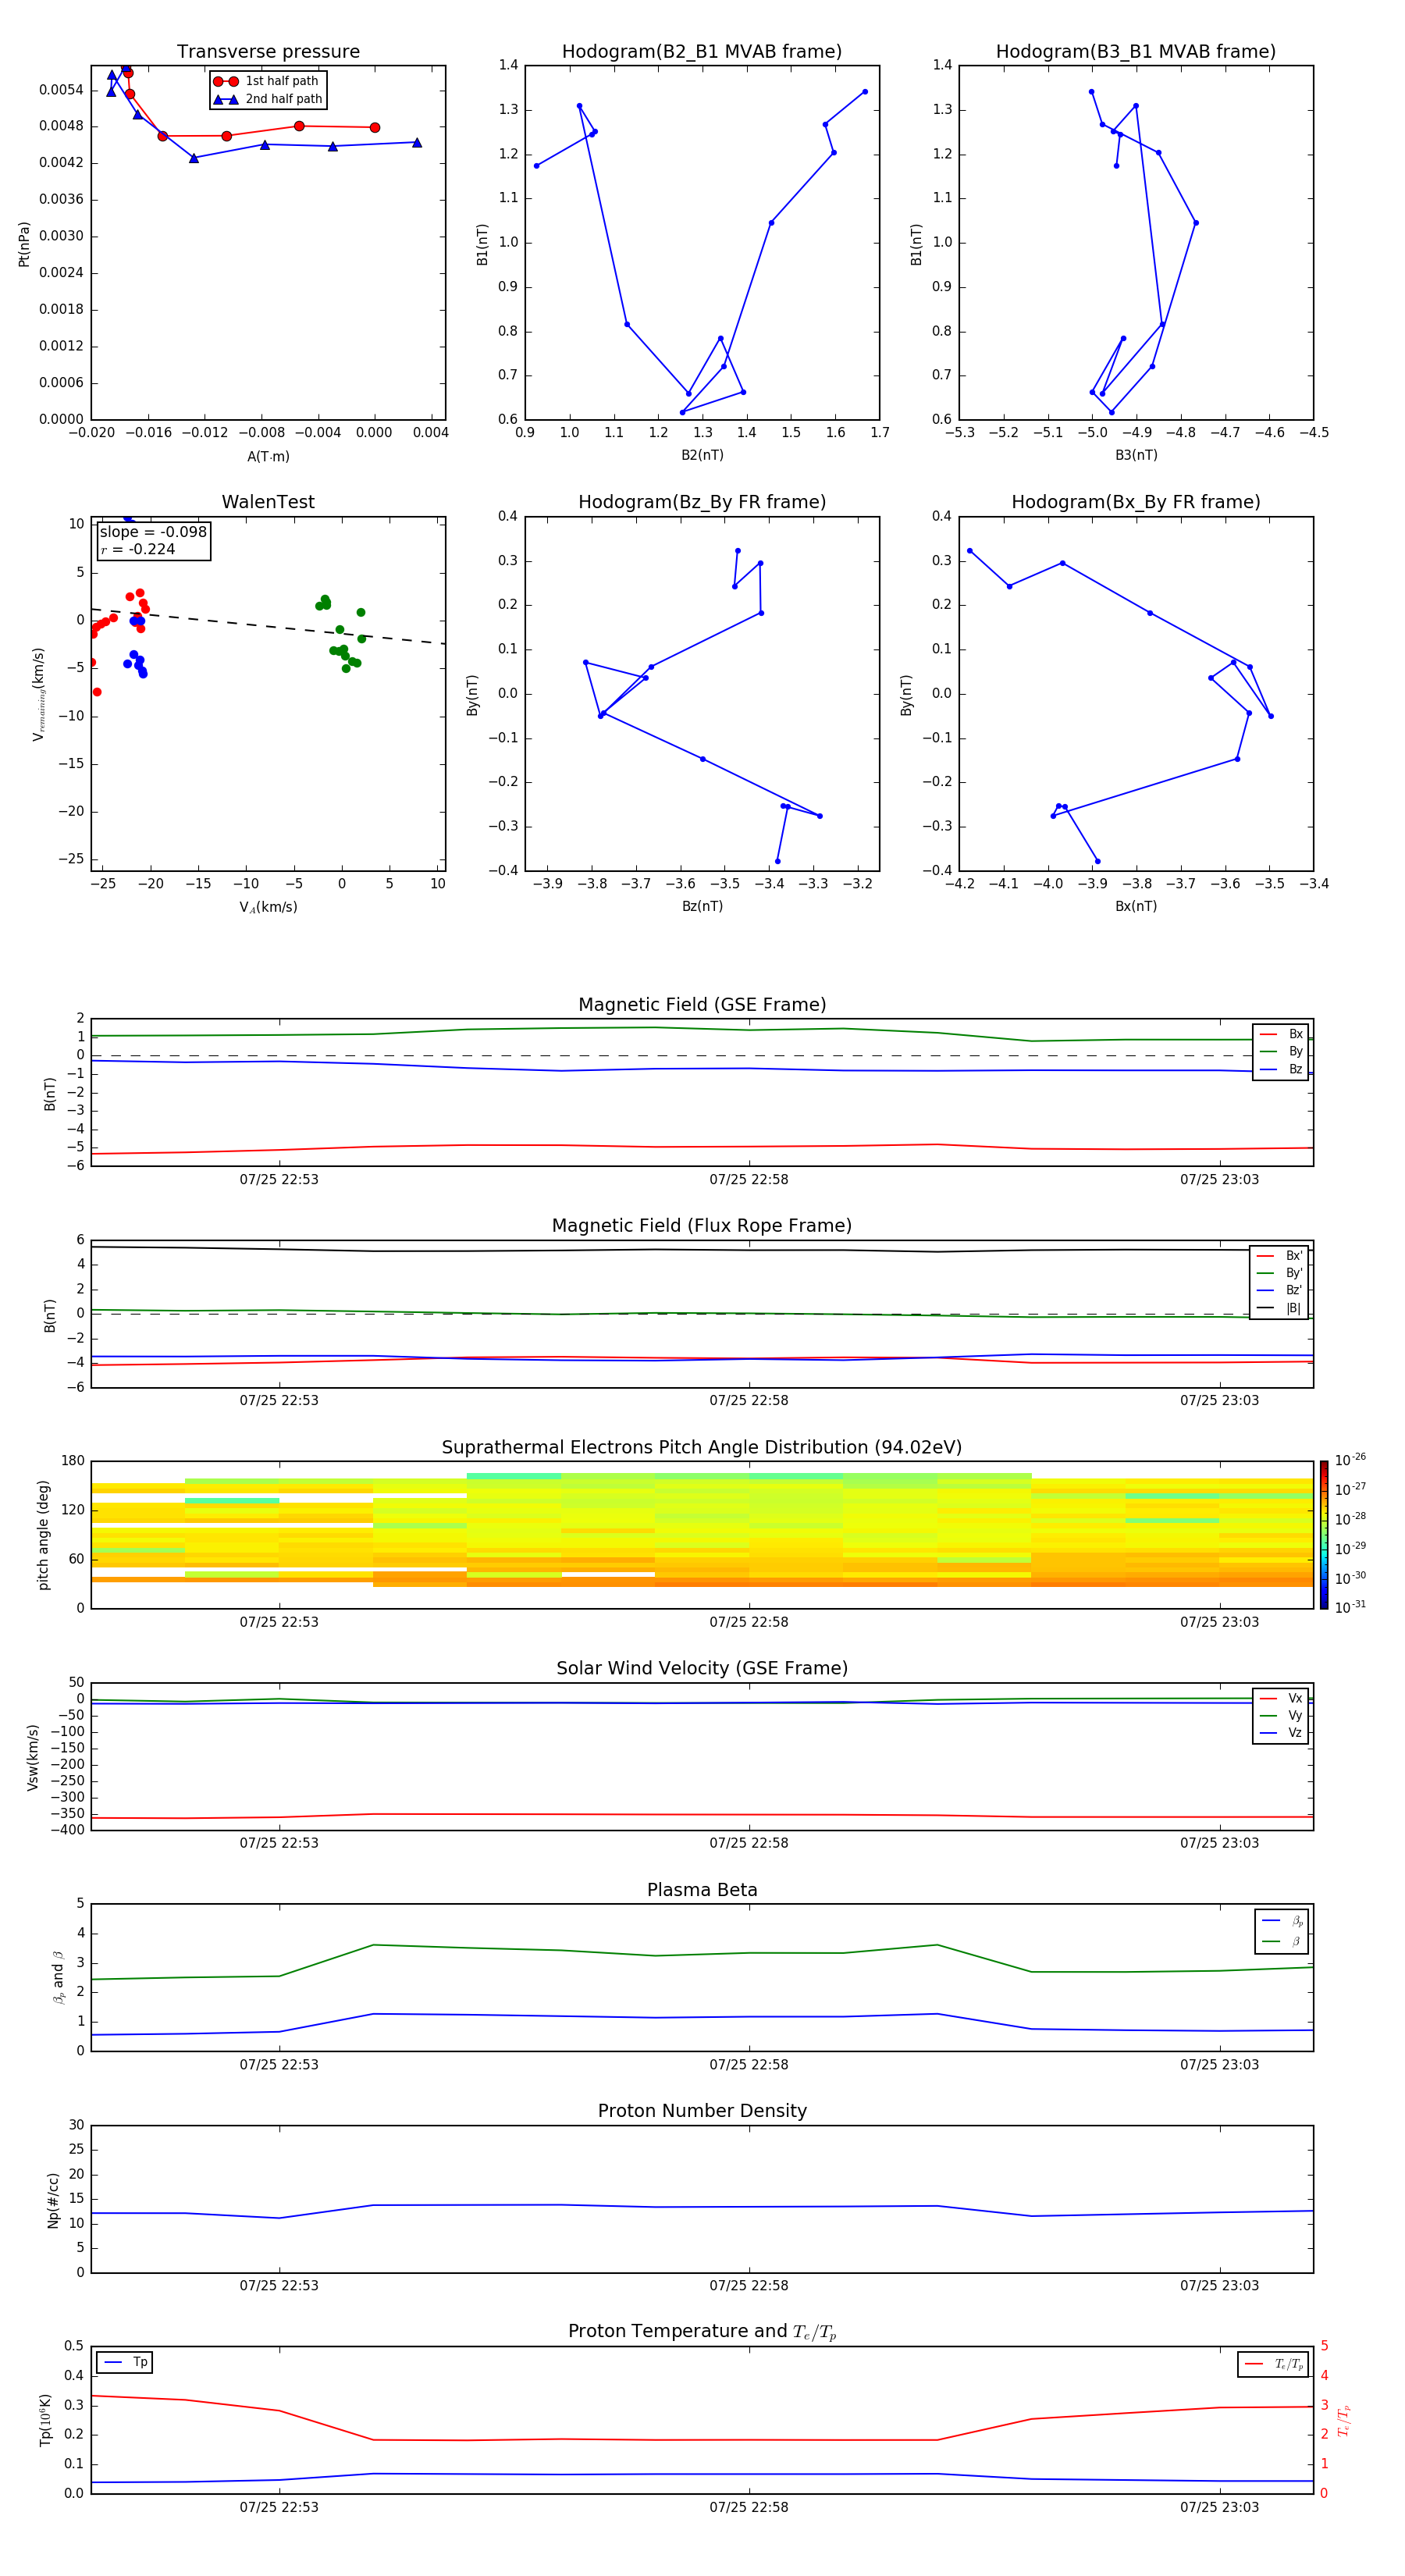The image size is (1405, 2576).
Task: Select the "1st half path" legend entry
Action: 267,81
